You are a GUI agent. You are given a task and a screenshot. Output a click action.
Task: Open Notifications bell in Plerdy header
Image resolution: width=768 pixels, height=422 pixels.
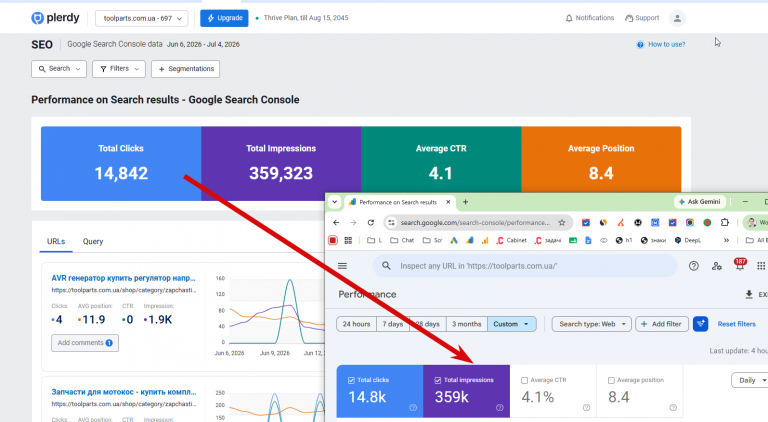tap(589, 18)
